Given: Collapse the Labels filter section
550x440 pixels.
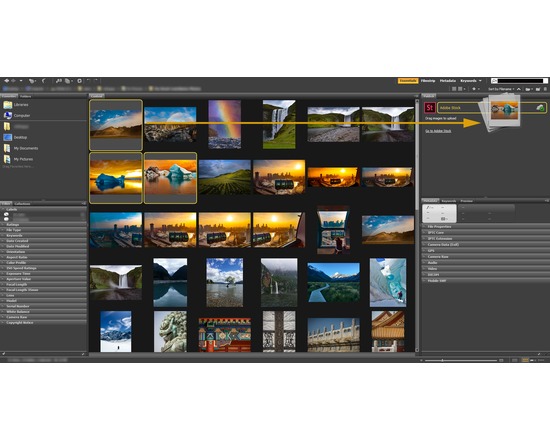Looking at the screenshot, I should 43,209.
